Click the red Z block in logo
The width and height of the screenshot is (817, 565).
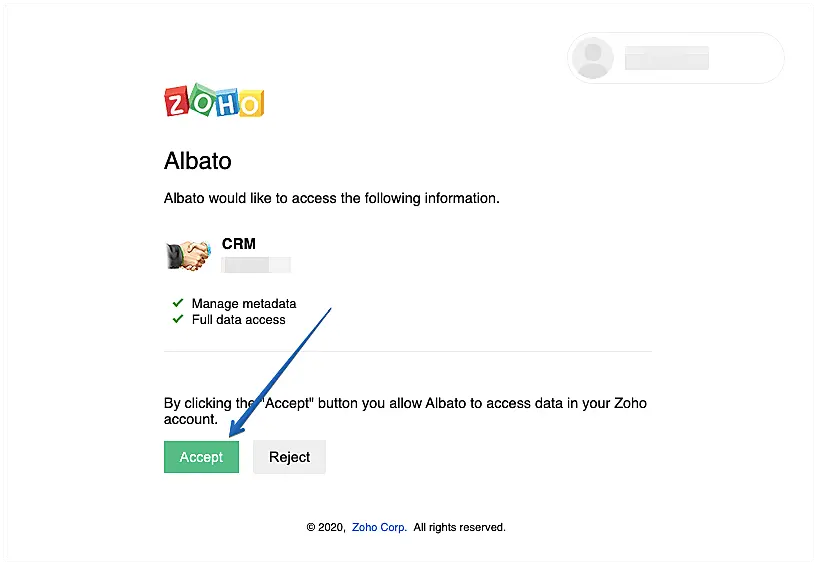tap(177, 102)
